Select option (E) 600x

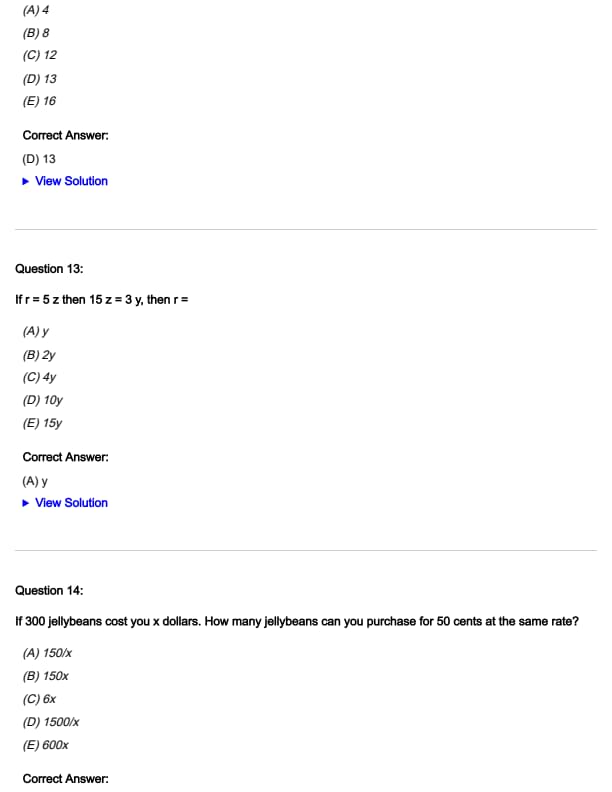tap(45, 745)
